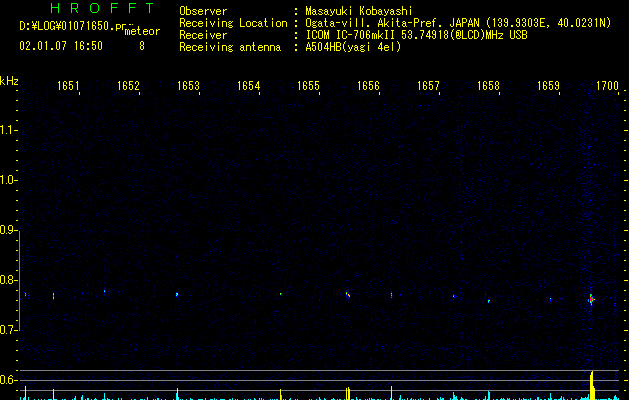Click the meteor echo below the 1653 tick

(177, 294)
